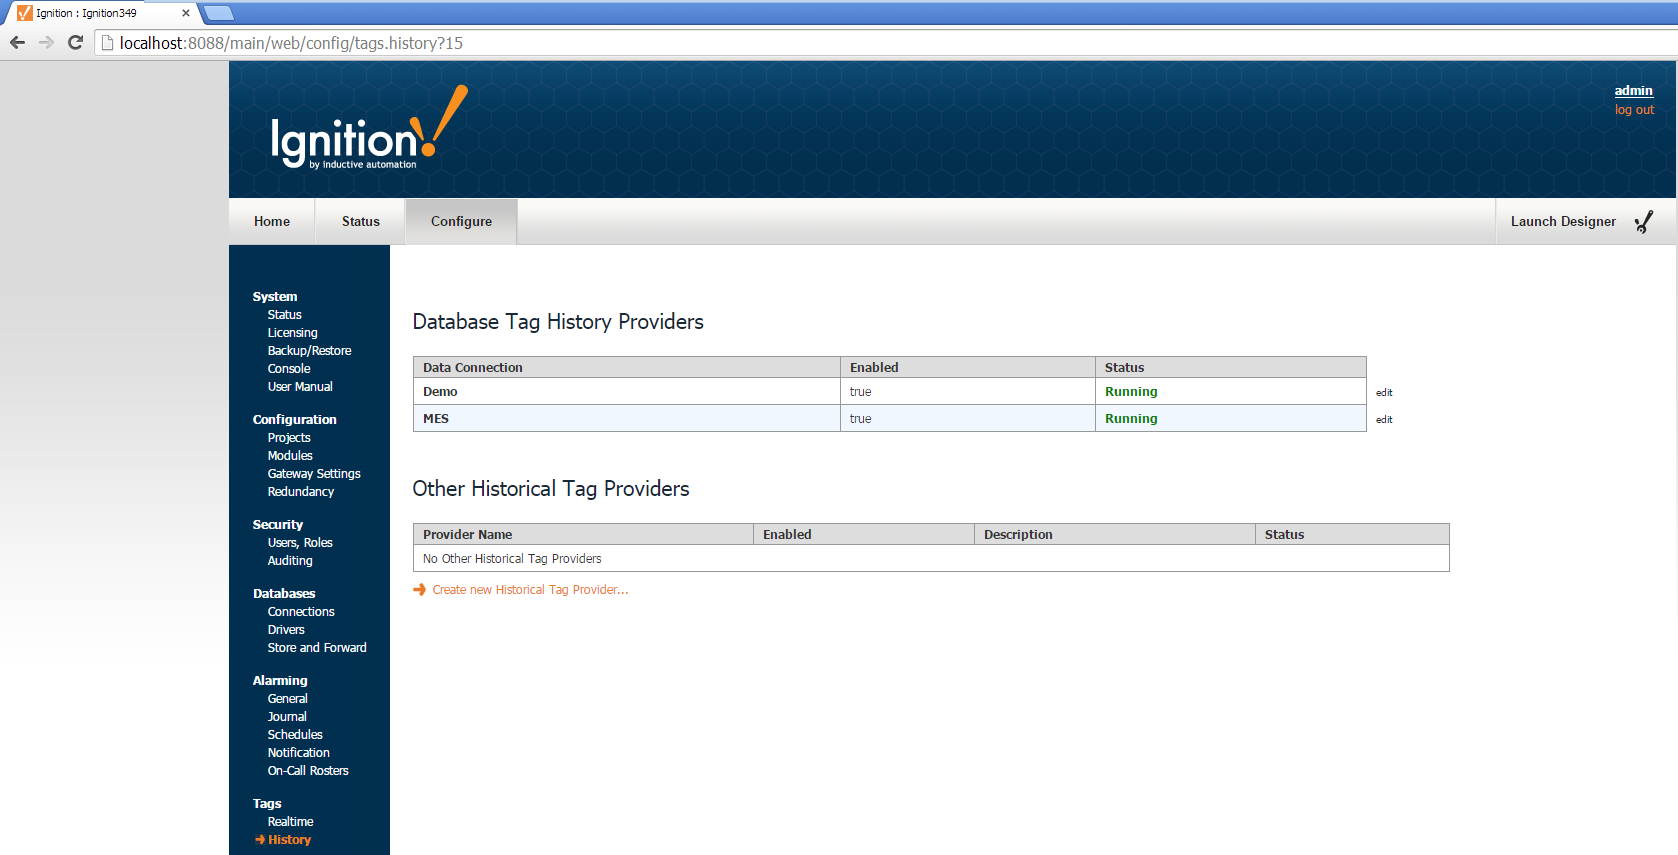The height and width of the screenshot is (855, 1678).
Task: Reload the page with refresh icon
Action: [x=75, y=42]
